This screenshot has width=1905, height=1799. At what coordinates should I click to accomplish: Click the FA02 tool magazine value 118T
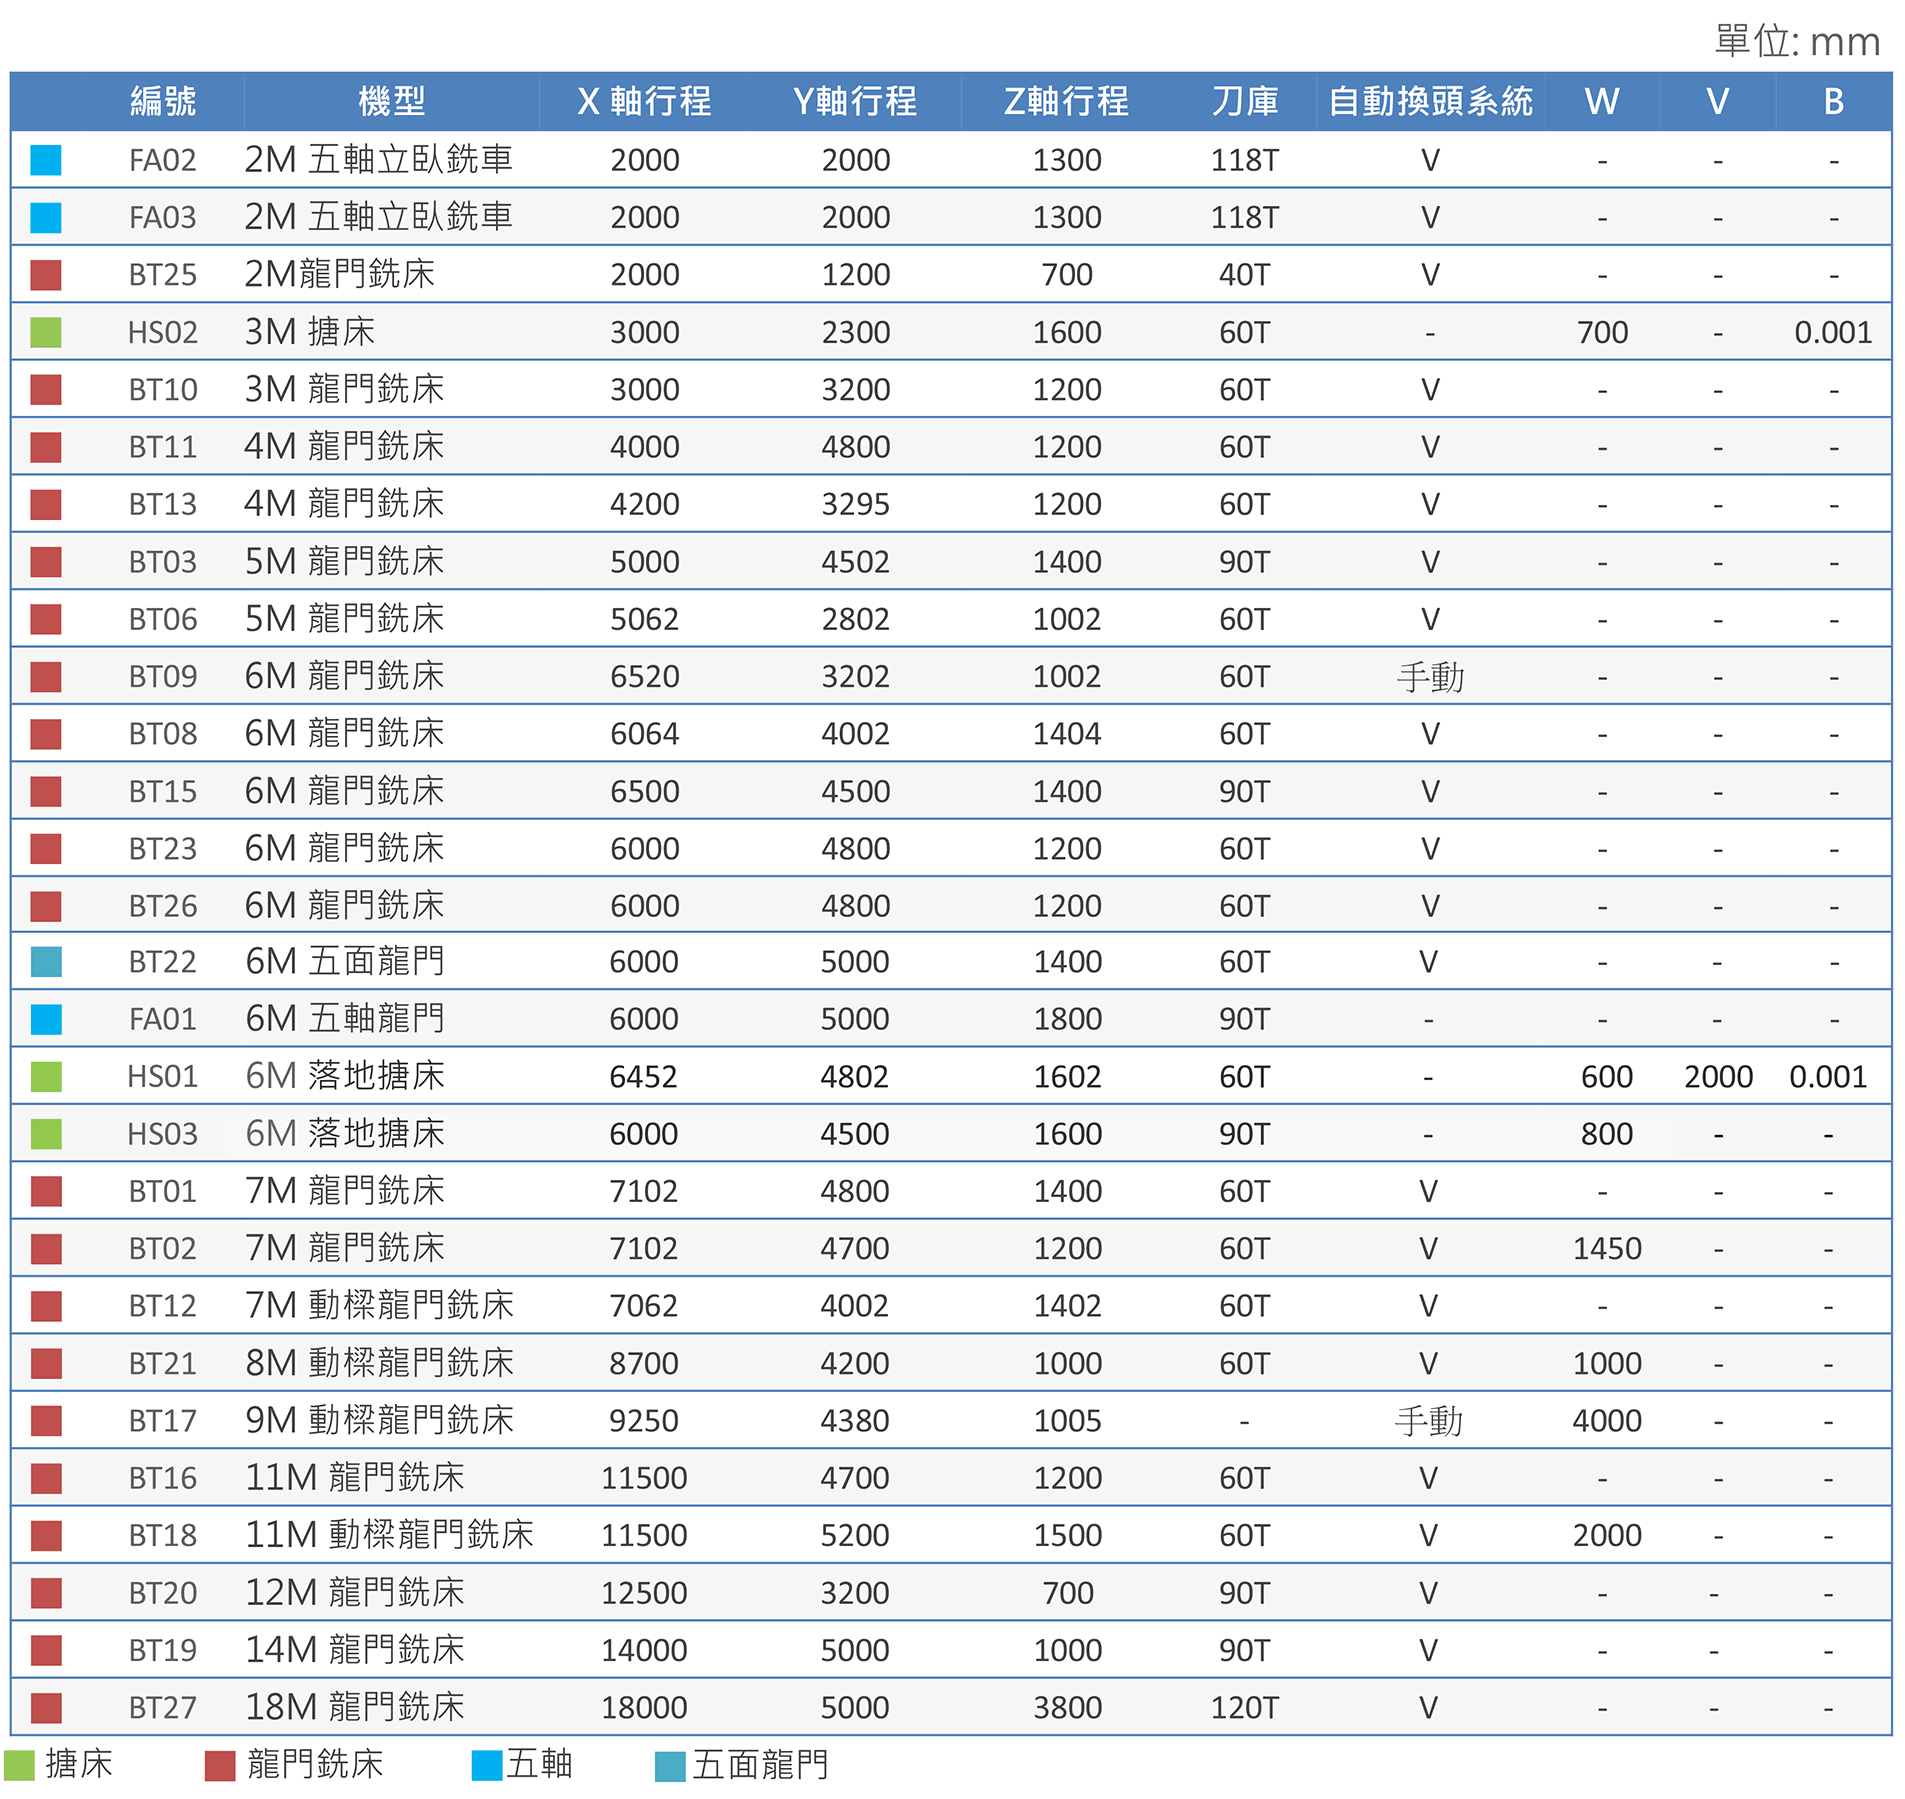(1245, 160)
